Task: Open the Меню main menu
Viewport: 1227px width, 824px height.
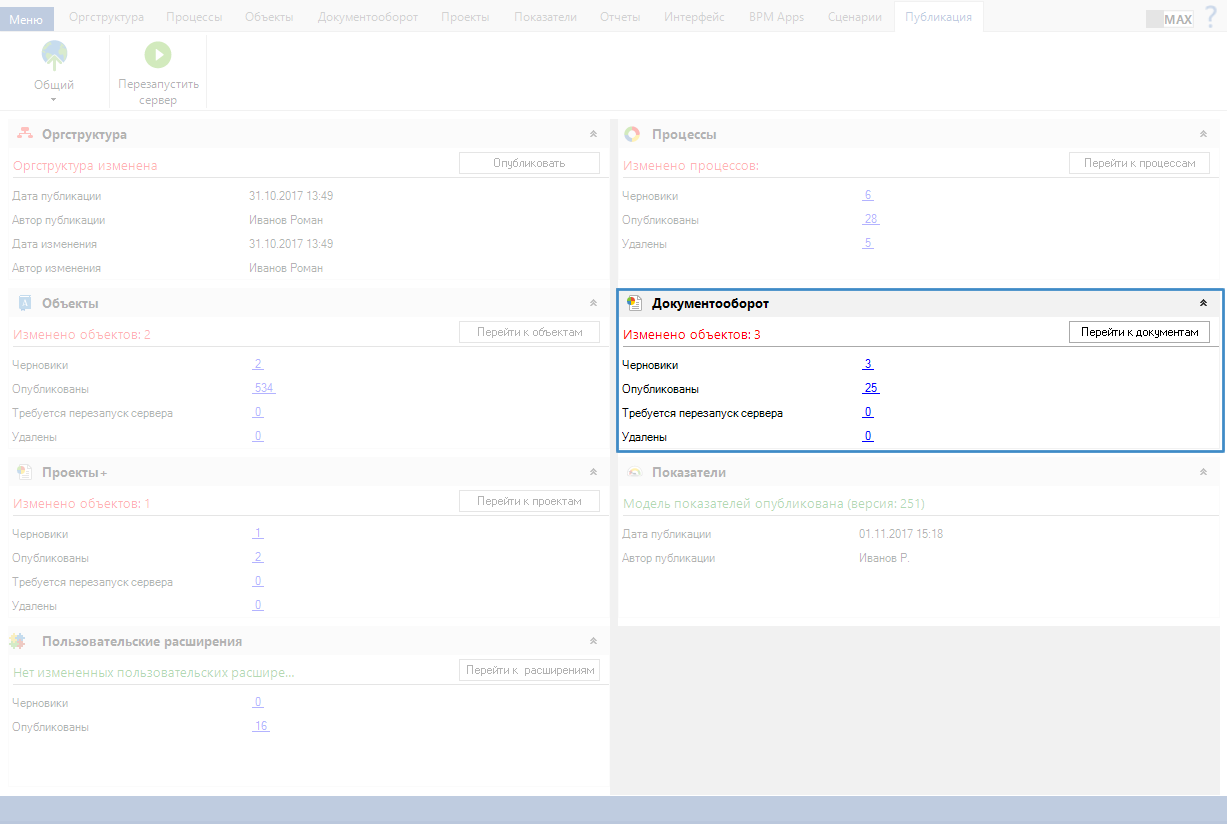Action: pyautogui.click(x=26, y=19)
